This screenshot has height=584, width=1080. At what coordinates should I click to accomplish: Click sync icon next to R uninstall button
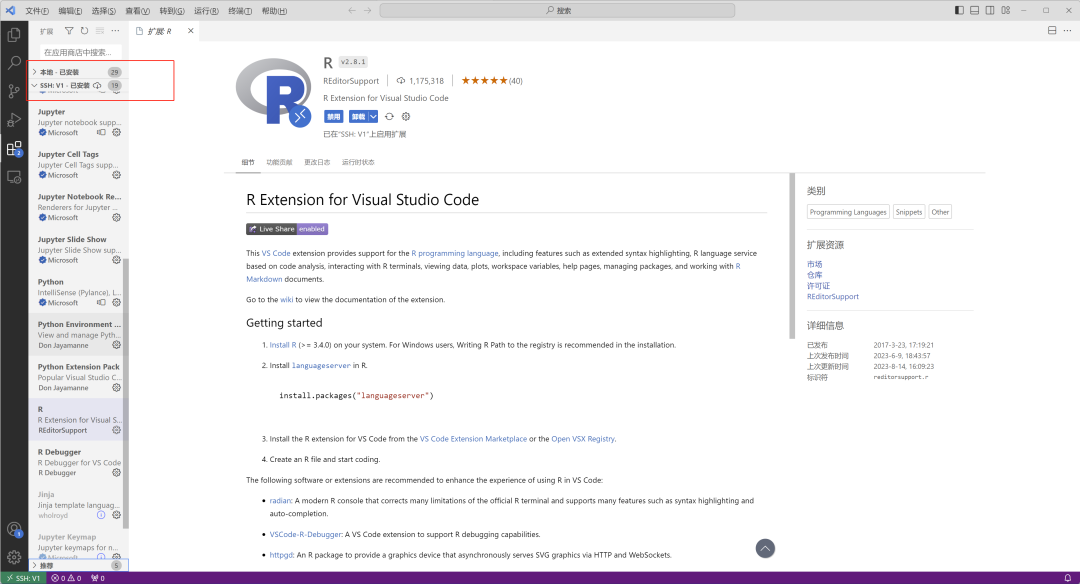coord(389,116)
